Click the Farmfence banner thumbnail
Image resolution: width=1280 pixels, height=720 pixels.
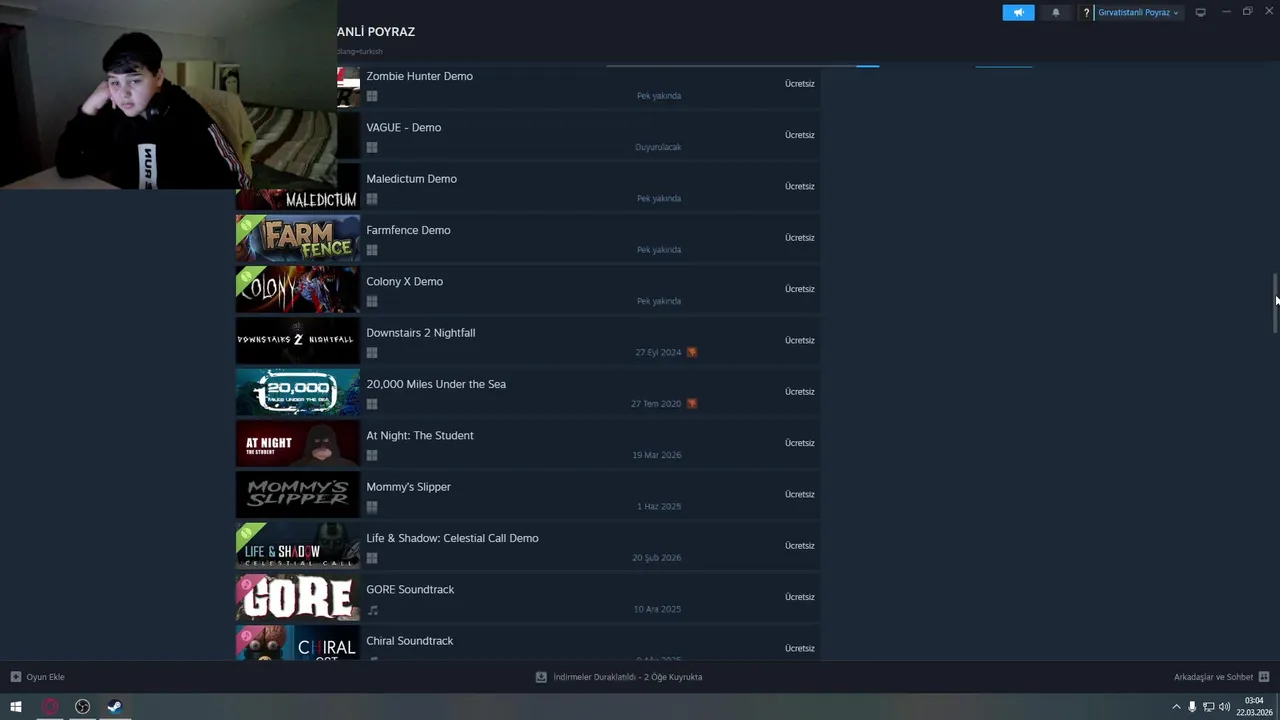[x=297, y=238]
